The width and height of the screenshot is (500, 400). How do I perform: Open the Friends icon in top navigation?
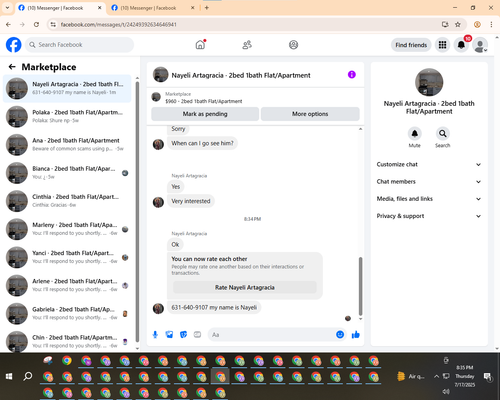pyautogui.click(x=247, y=45)
